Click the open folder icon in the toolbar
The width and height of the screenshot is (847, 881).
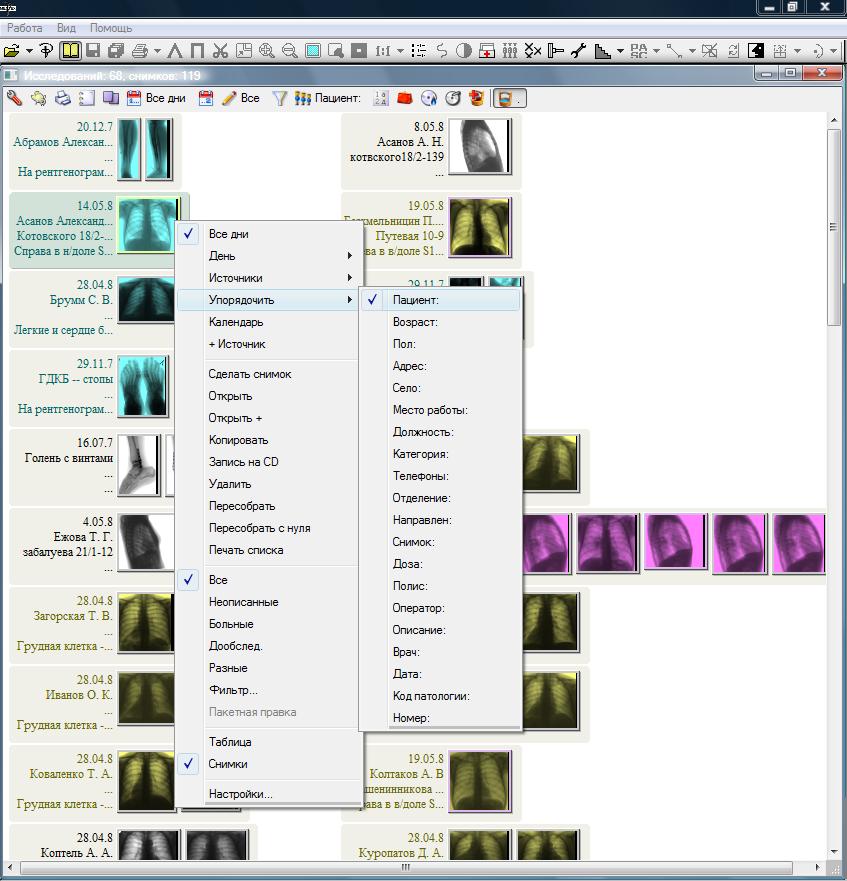point(12,50)
